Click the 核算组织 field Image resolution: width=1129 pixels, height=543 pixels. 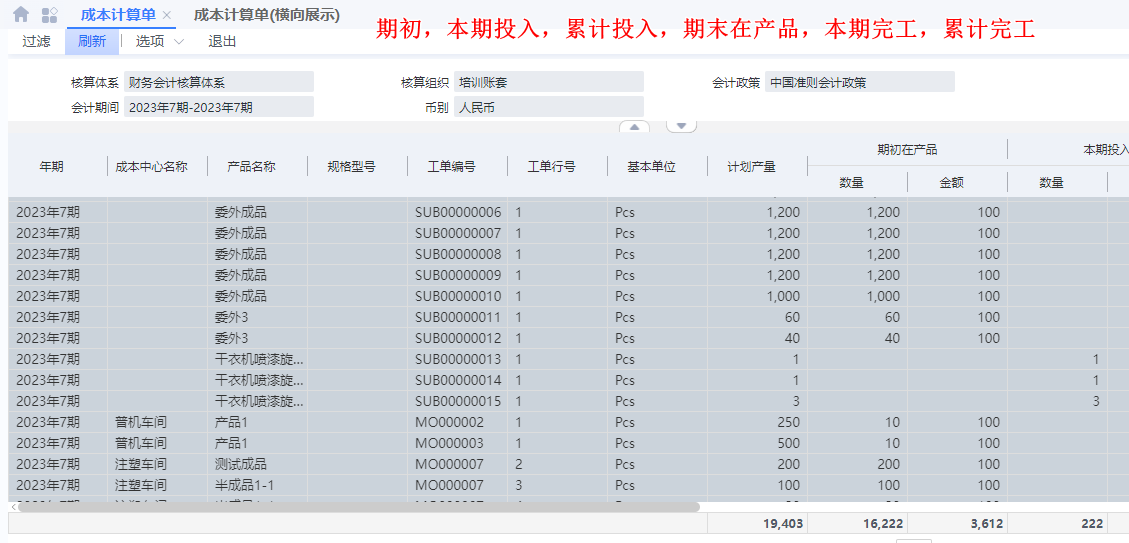click(x=548, y=82)
